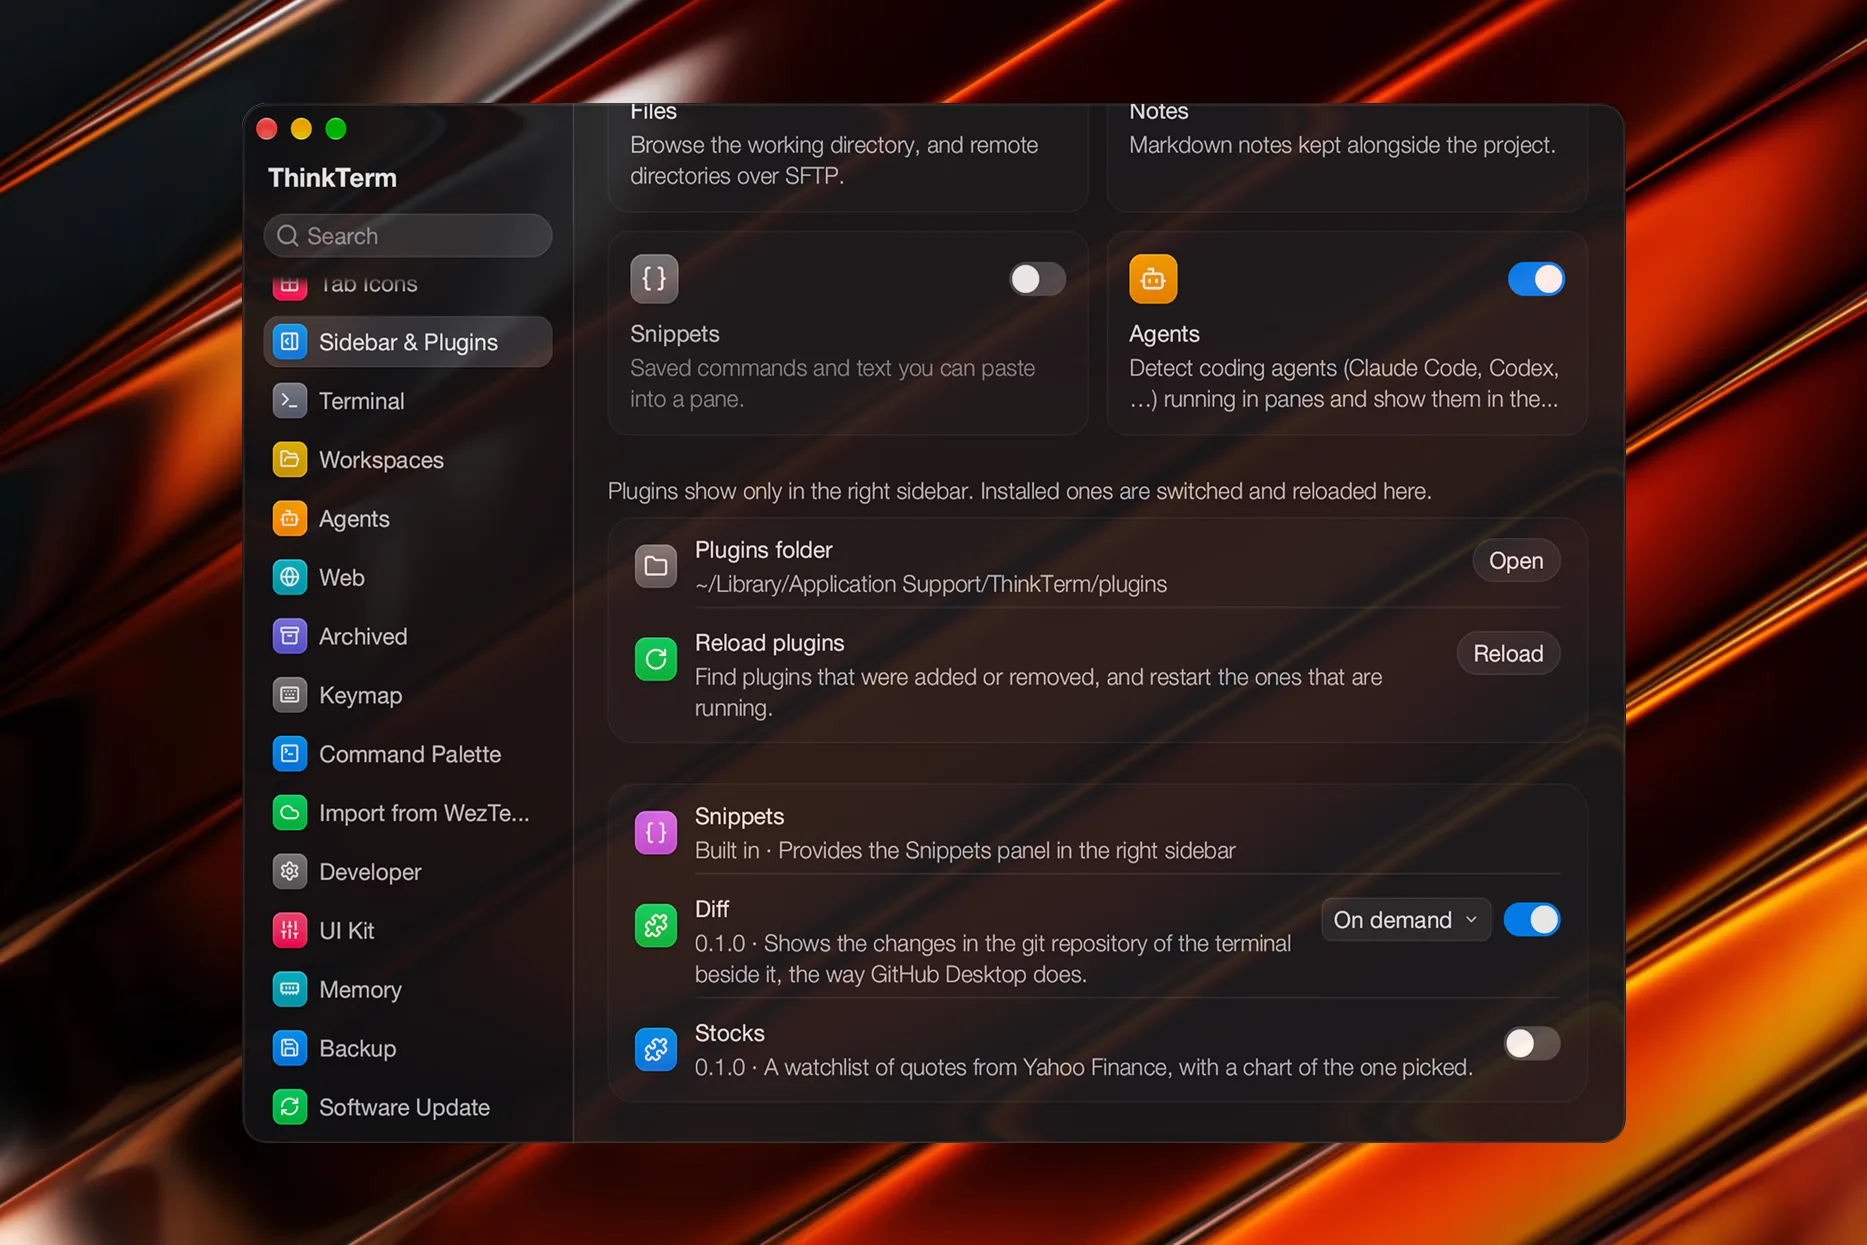
Task: Click the purple Snippets plugin icon
Action: coord(656,833)
